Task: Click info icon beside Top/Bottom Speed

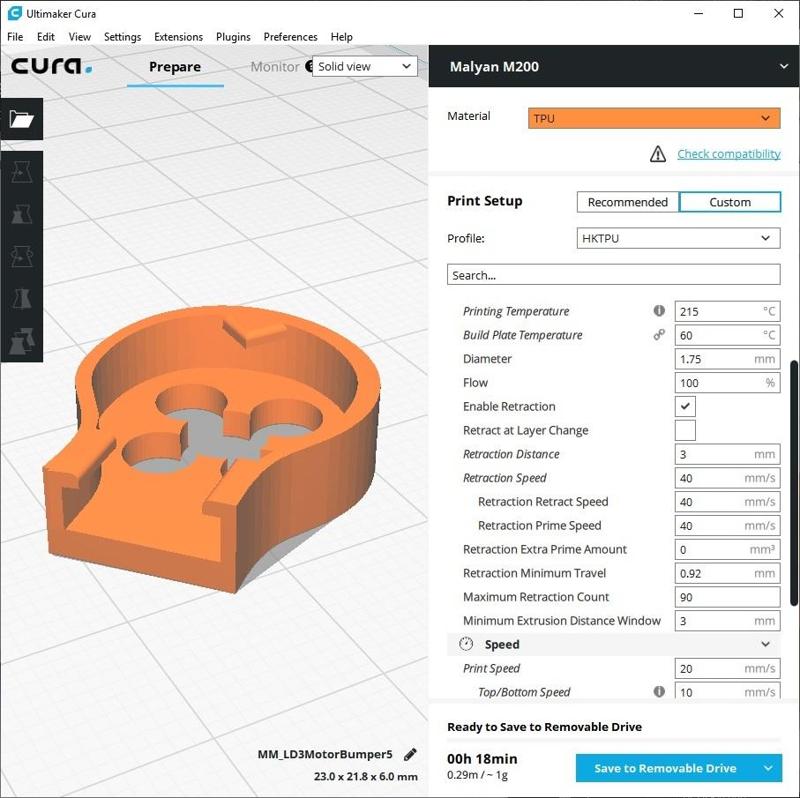Action: (x=659, y=691)
